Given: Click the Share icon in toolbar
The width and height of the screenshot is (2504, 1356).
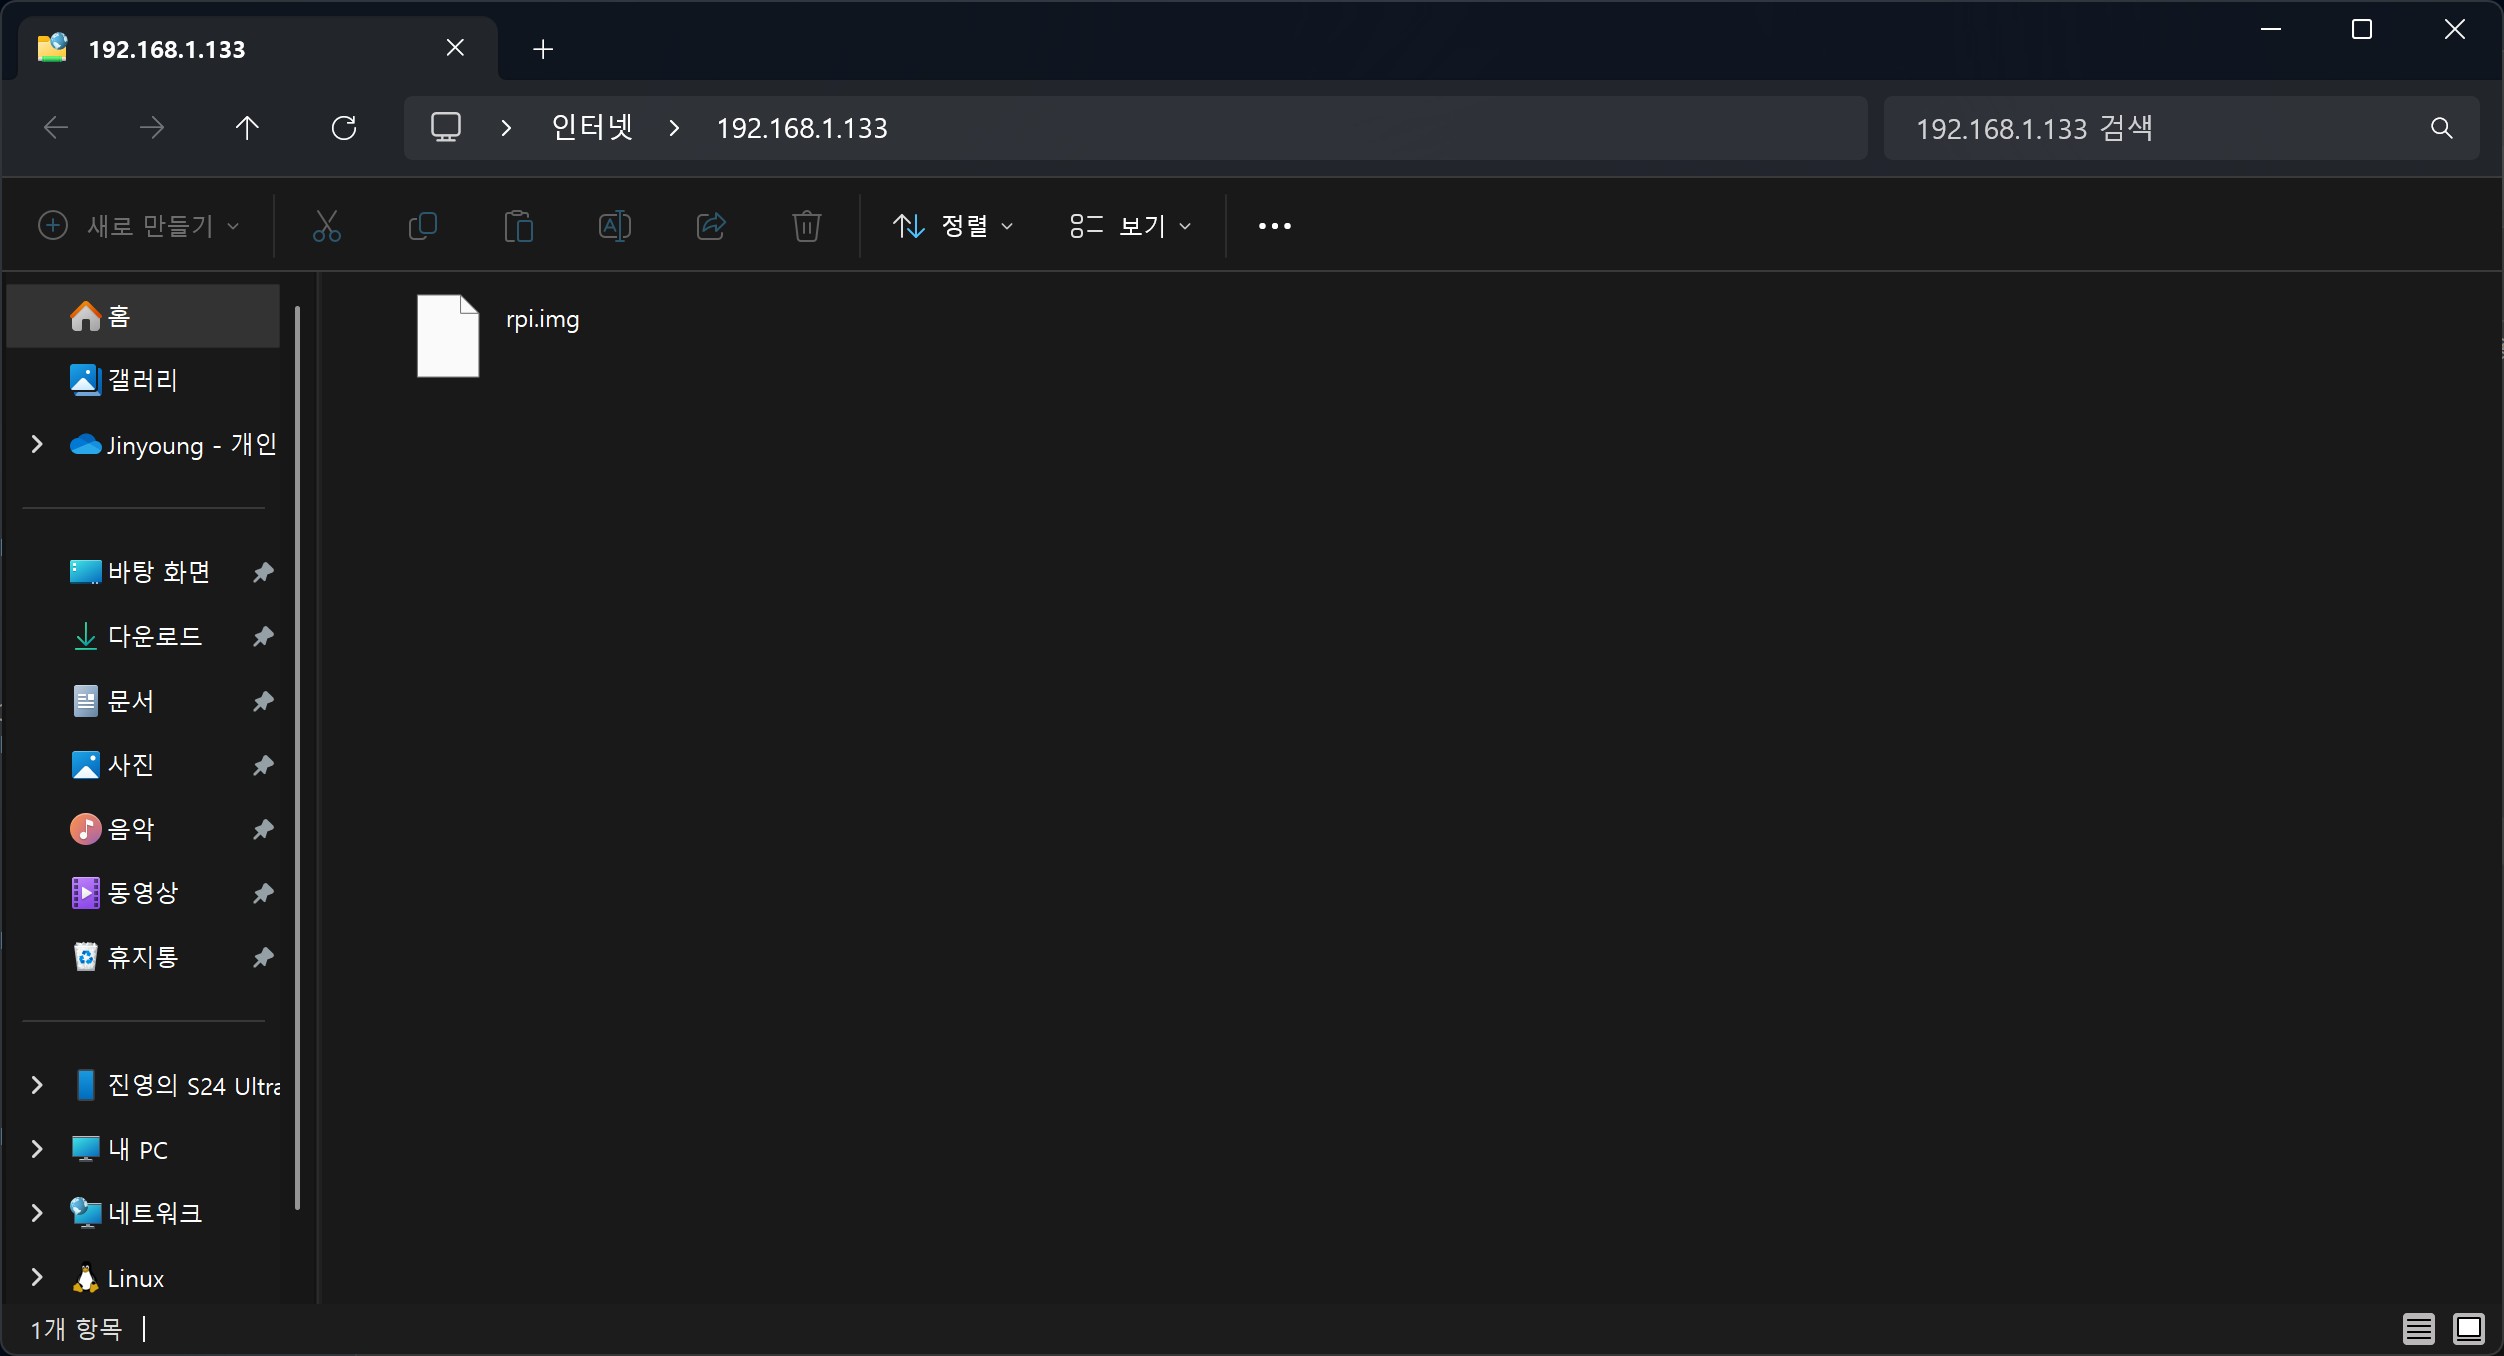Looking at the screenshot, I should pyautogui.click(x=710, y=226).
